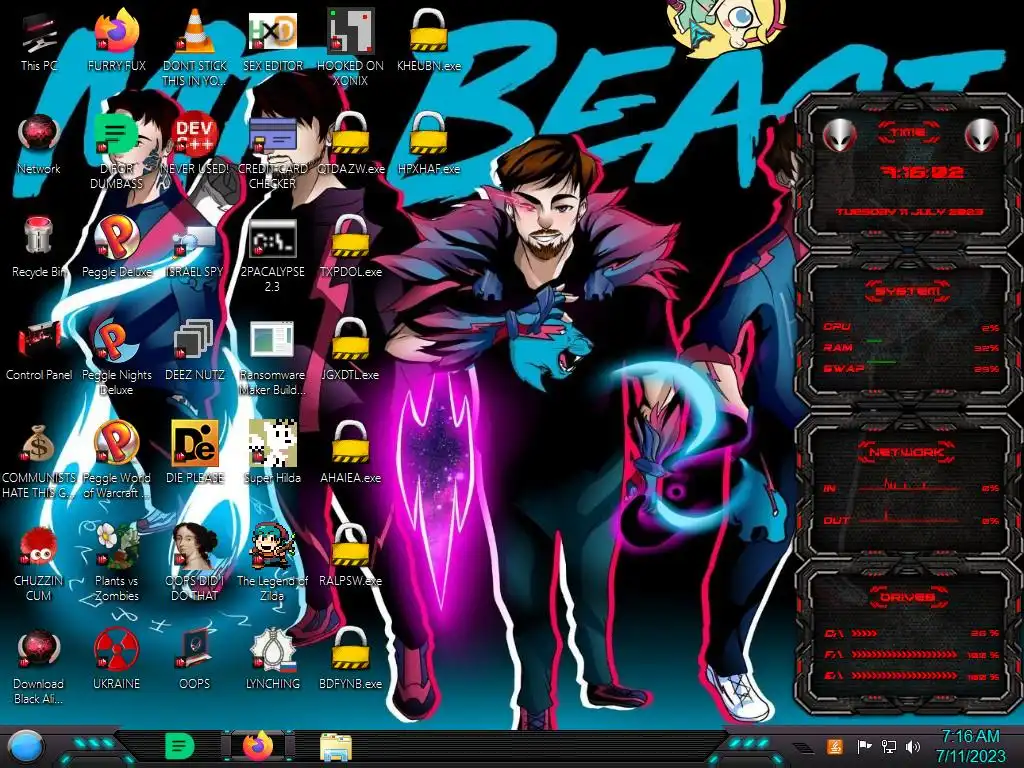Open the flag Action Center tray icon
This screenshot has width=1024, height=768.
tap(864, 746)
